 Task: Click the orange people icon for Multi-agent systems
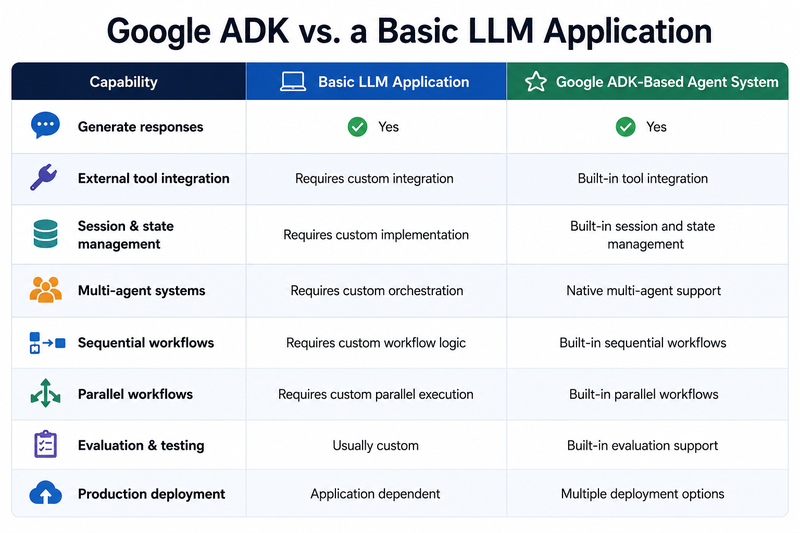(x=45, y=290)
